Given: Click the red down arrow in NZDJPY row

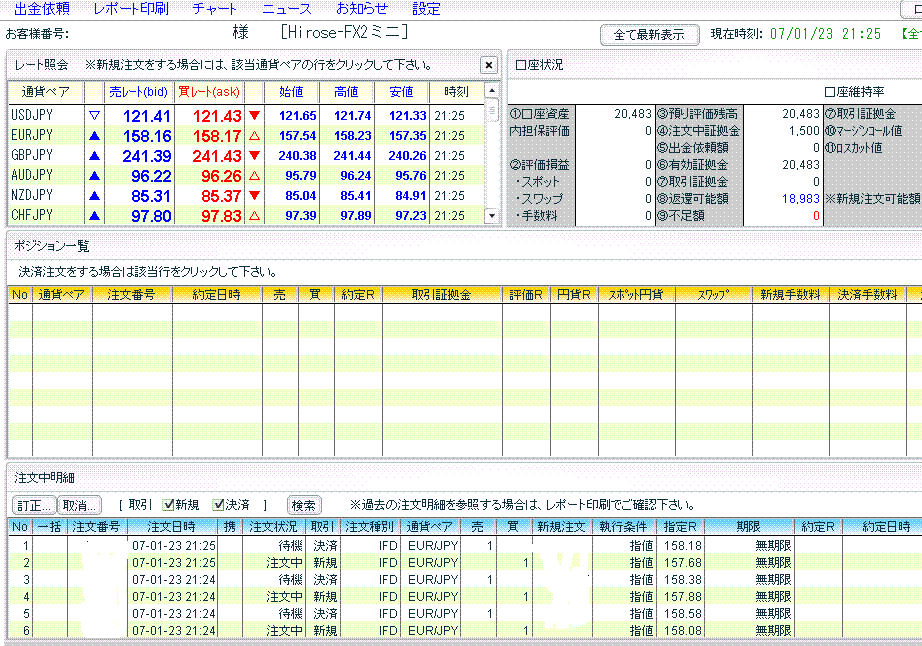Looking at the screenshot, I should tap(254, 196).
